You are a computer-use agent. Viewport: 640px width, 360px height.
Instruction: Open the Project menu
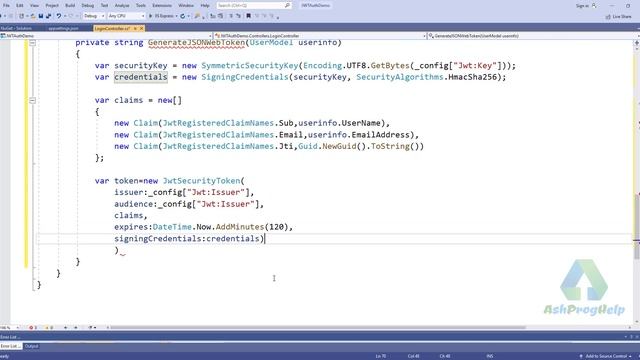52,5
